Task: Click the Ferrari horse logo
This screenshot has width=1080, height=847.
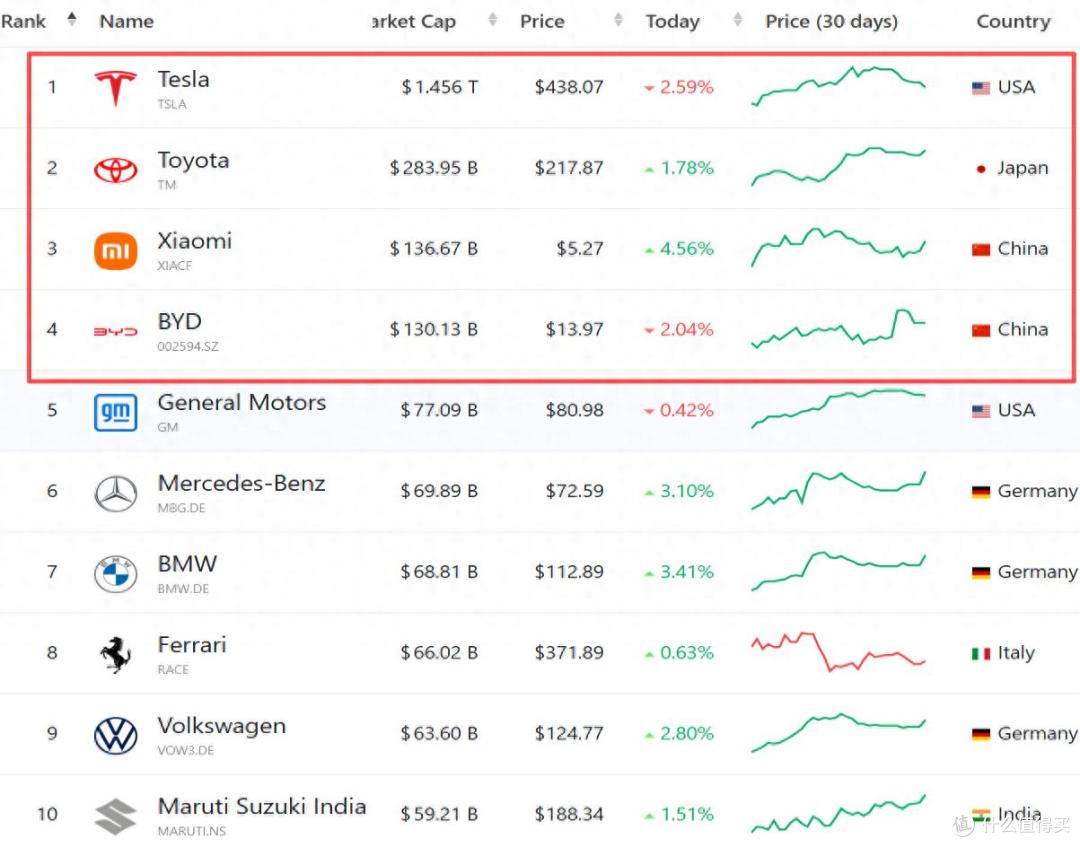Action: click(x=115, y=654)
